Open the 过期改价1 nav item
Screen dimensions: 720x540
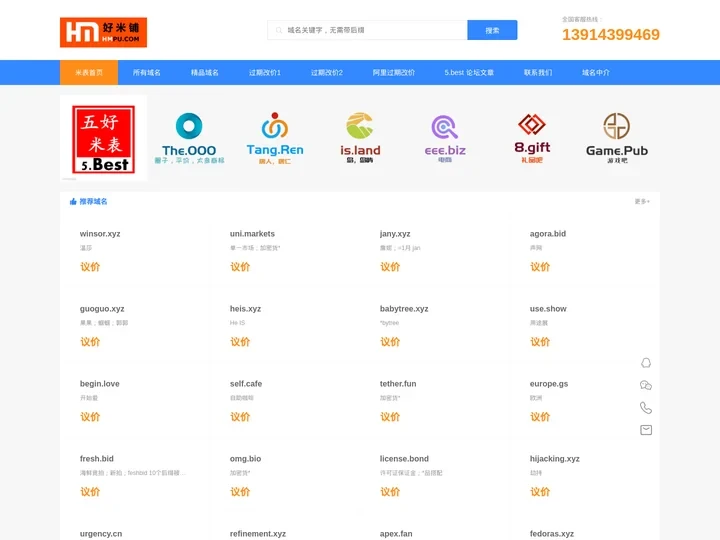(x=264, y=73)
